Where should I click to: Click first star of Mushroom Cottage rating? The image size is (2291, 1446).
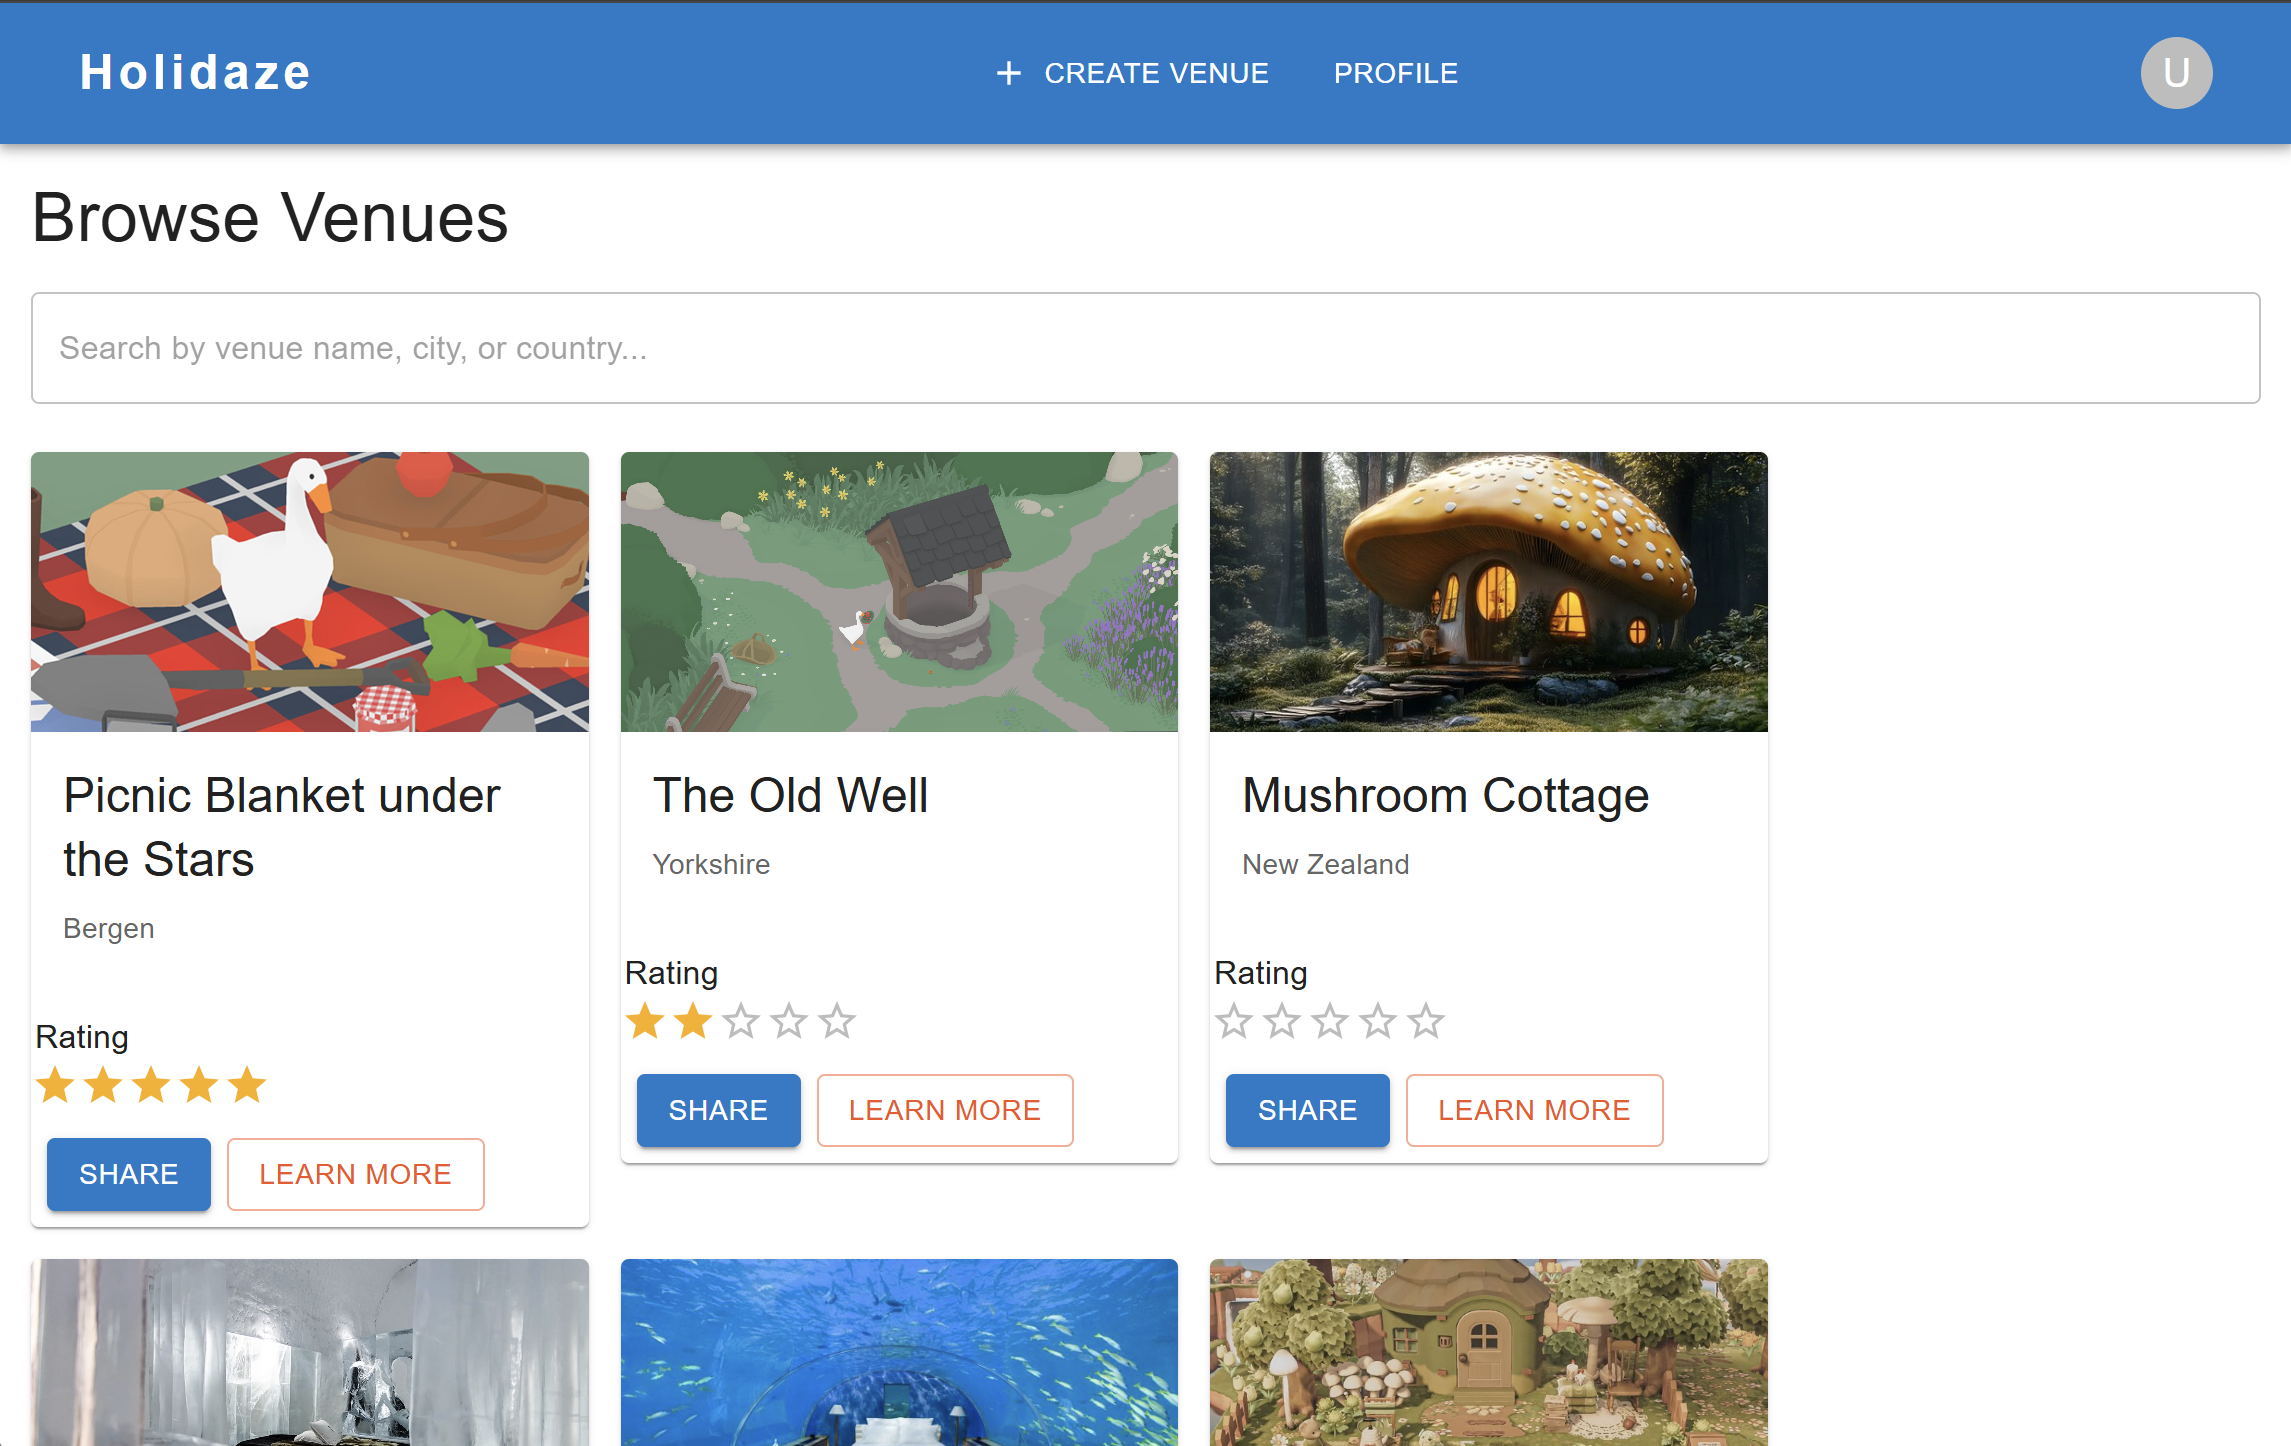coord(1234,1021)
